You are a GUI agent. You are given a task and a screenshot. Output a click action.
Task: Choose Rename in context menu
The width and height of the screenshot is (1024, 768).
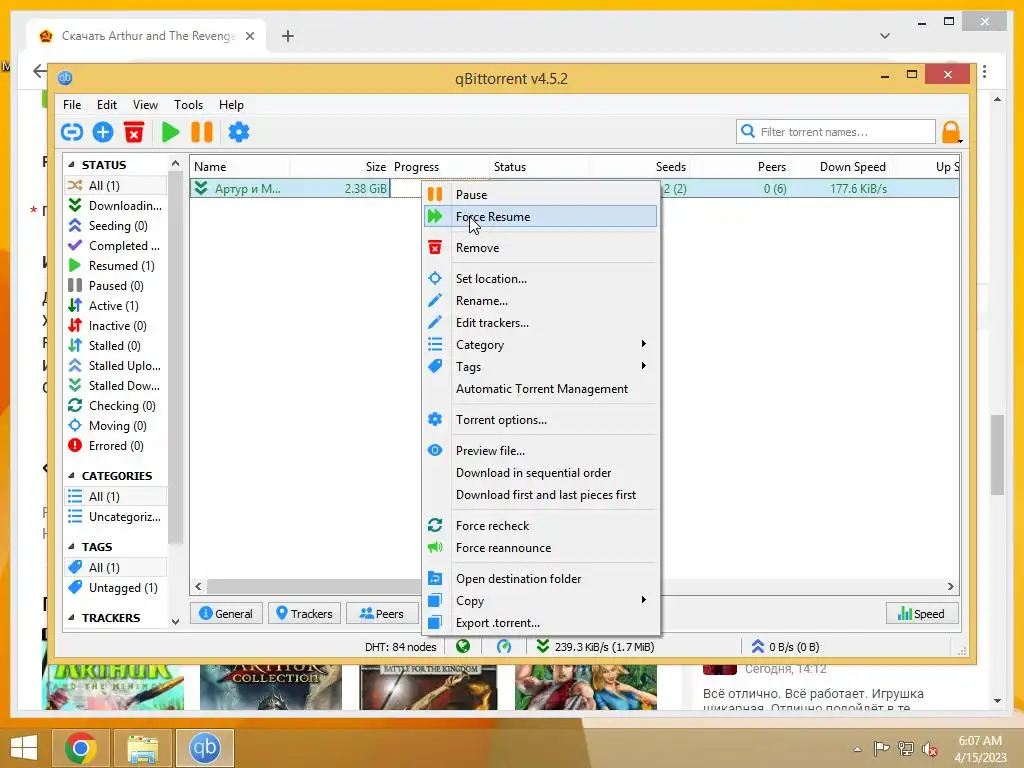click(x=541, y=301)
